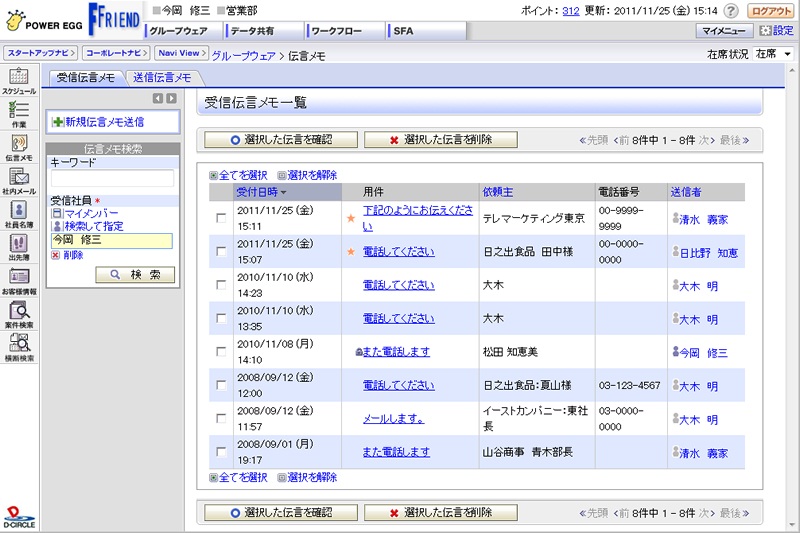Click sender 日比野 知恵 link
The height and width of the screenshot is (533, 800).
click(x=709, y=252)
